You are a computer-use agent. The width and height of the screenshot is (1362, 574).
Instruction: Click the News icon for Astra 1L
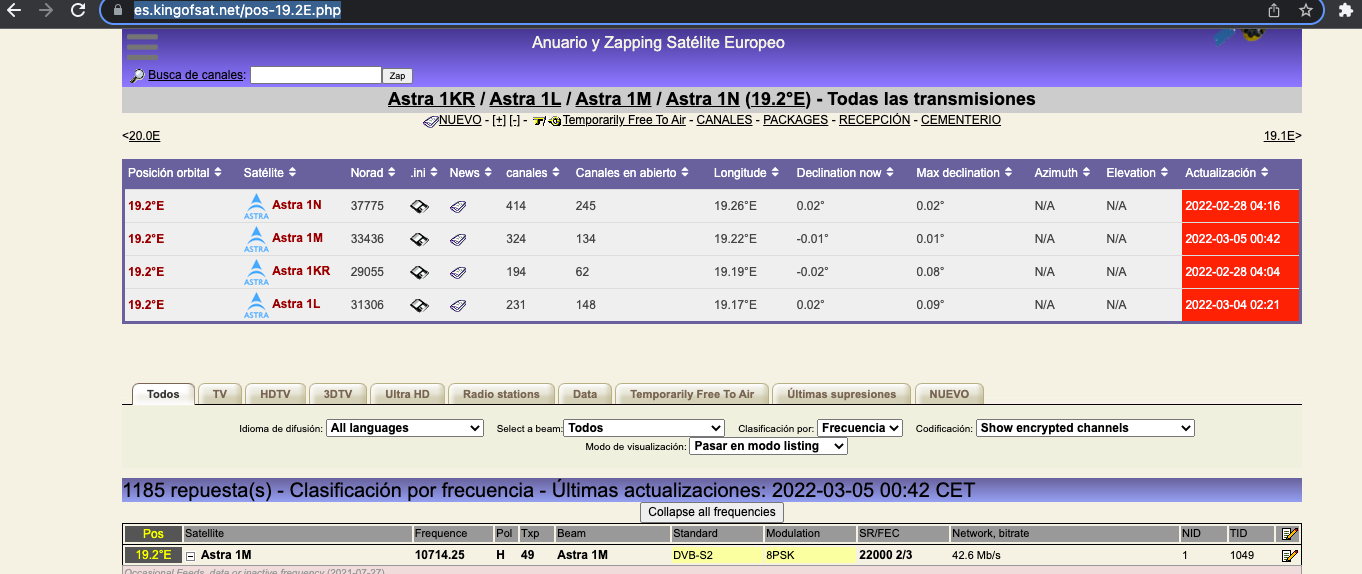pyautogui.click(x=458, y=305)
